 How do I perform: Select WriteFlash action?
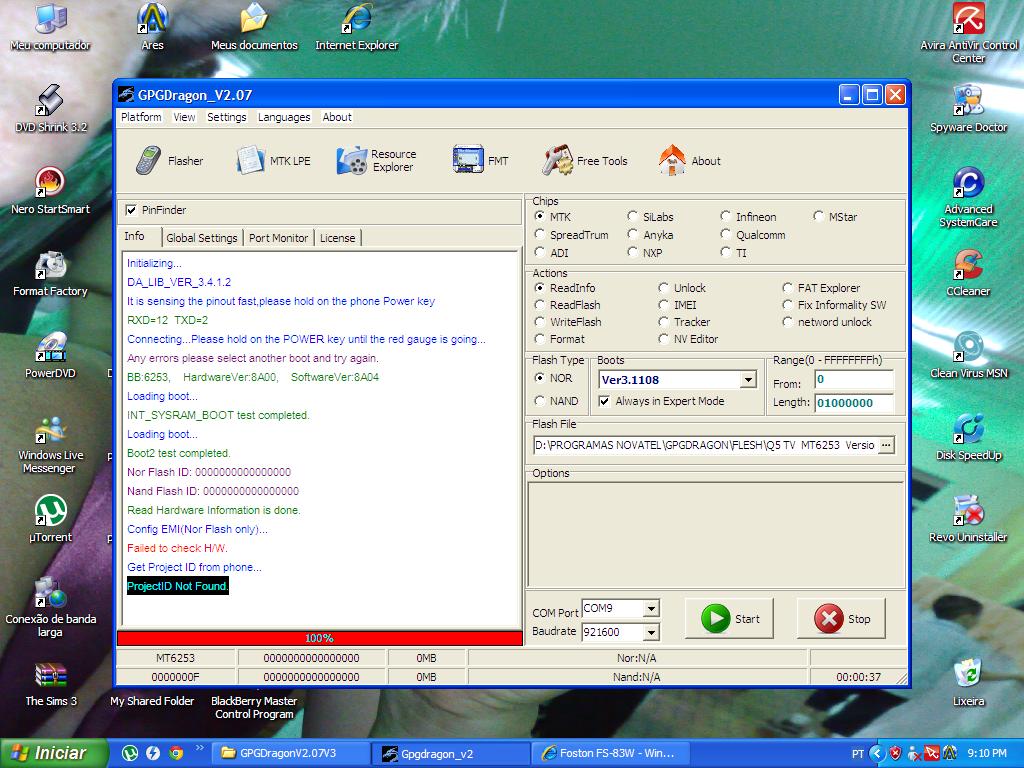pyautogui.click(x=539, y=322)
